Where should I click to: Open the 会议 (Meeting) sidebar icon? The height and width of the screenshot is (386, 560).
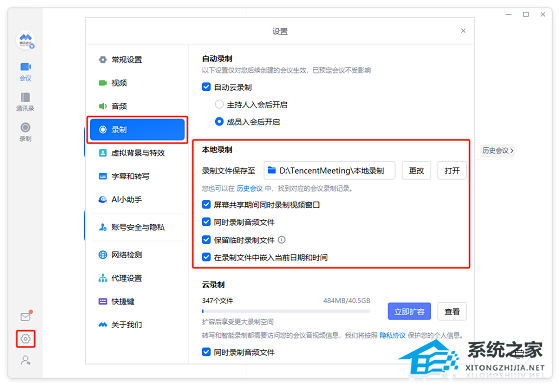tap(25, 71)
